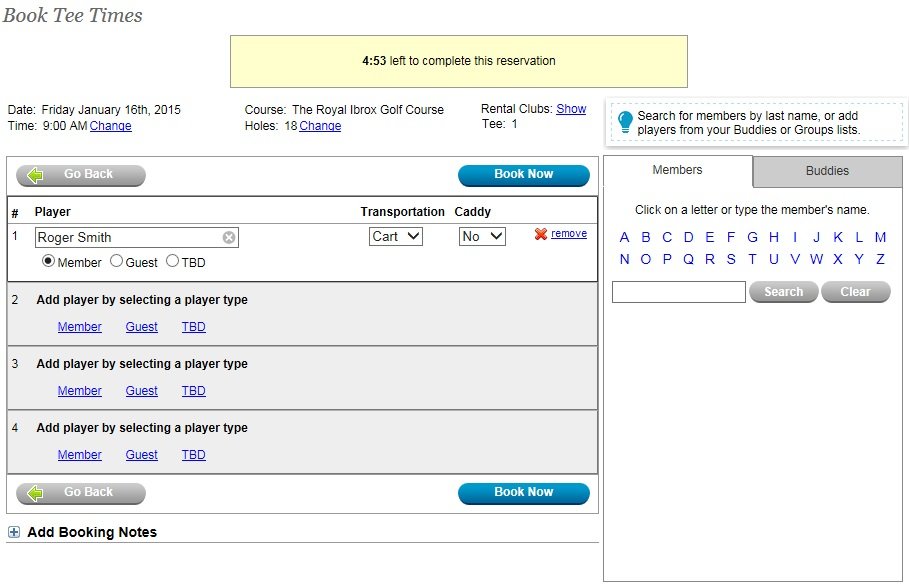Image resolution: width=909 pixels, height=586 pixels.
Task: Click the Show link for Rental Clubs
Action: click(x=571, y=109)
